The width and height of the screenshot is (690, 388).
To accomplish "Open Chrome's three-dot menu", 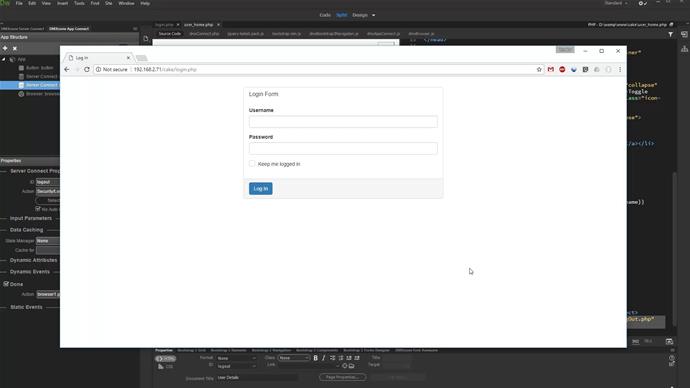I will pos(620,70).
